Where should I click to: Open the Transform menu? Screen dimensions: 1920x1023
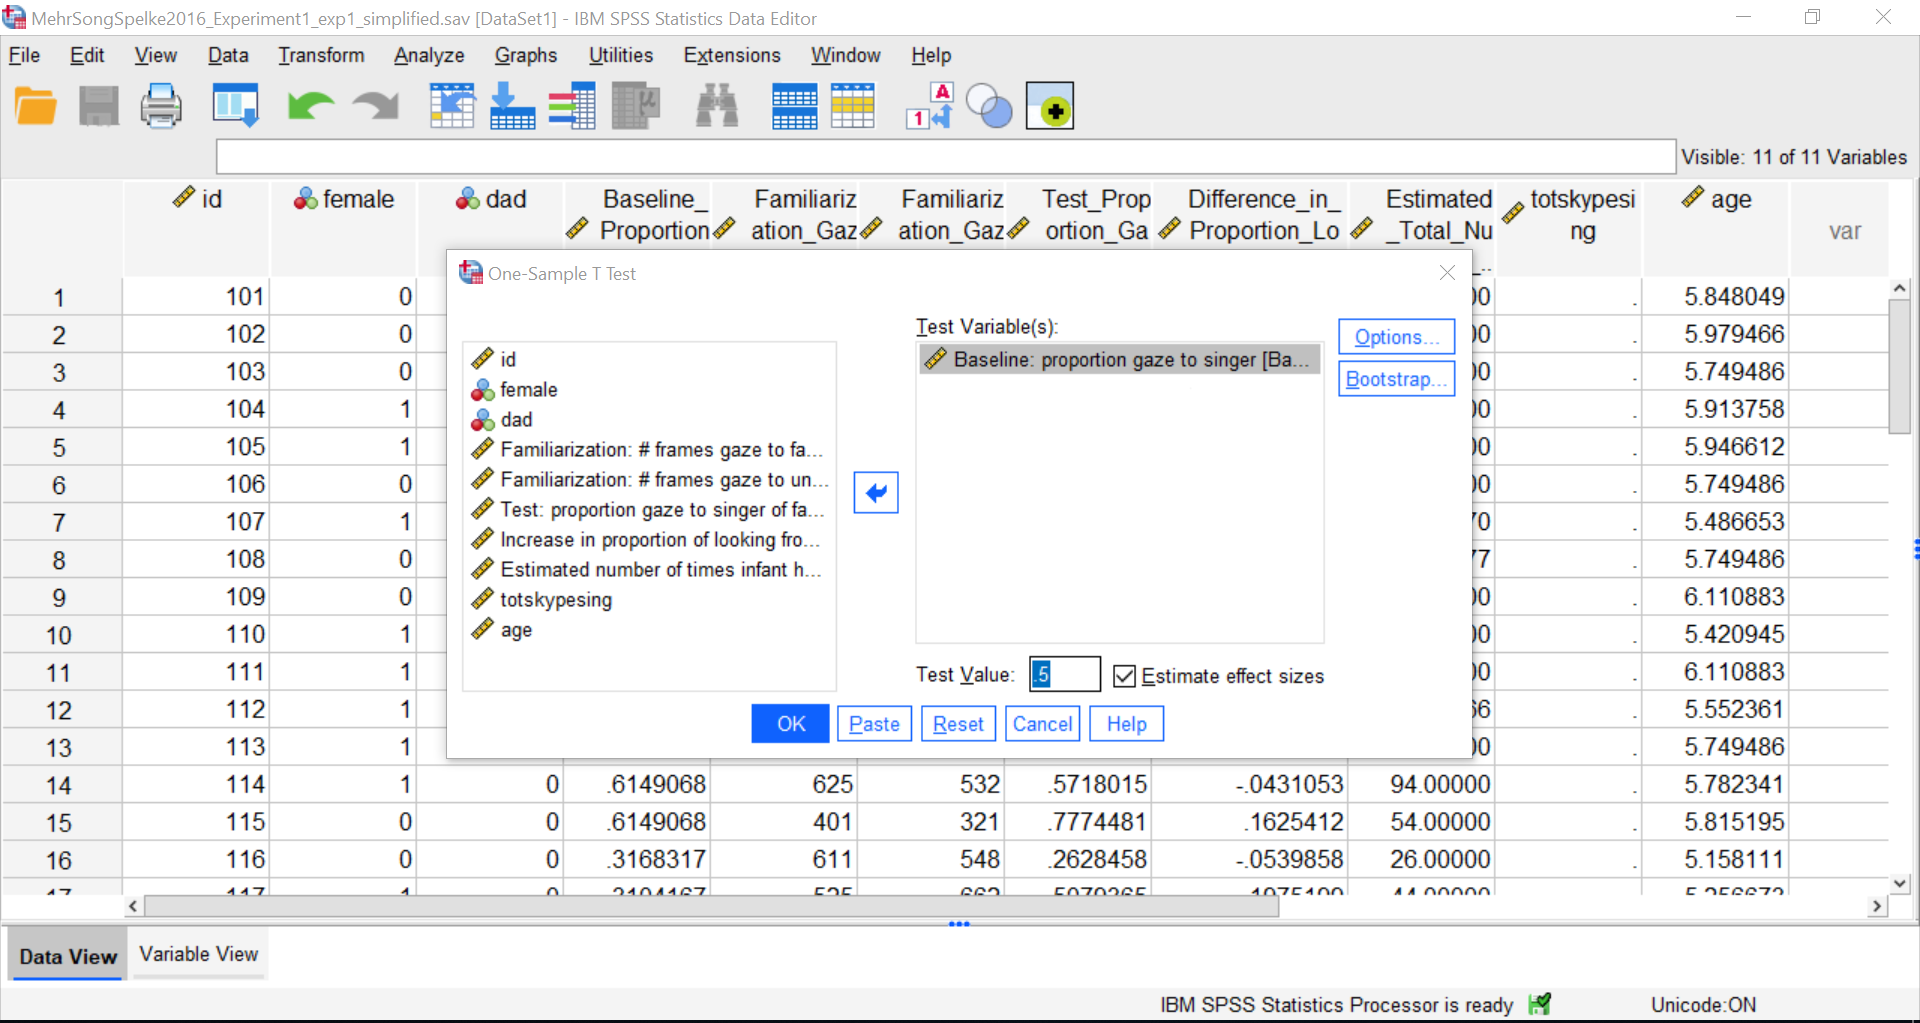coord(321,55)
